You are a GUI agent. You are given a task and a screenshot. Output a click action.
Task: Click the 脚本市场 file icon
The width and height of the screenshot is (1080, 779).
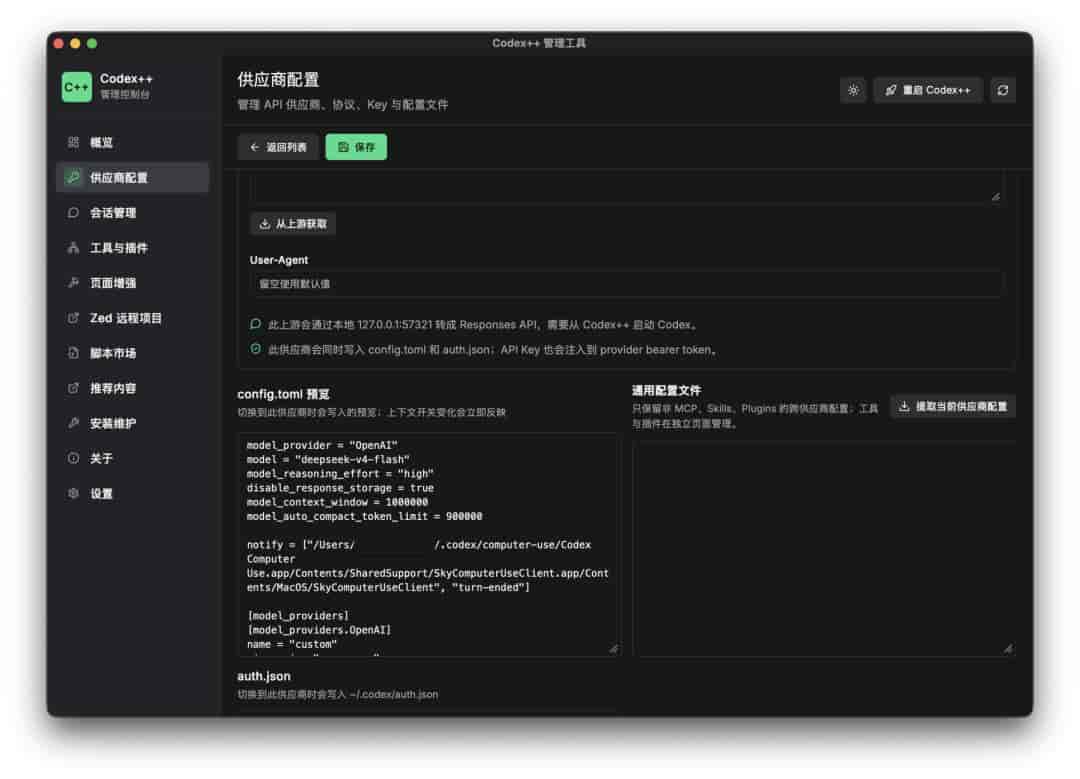click(x=74, y=353)
